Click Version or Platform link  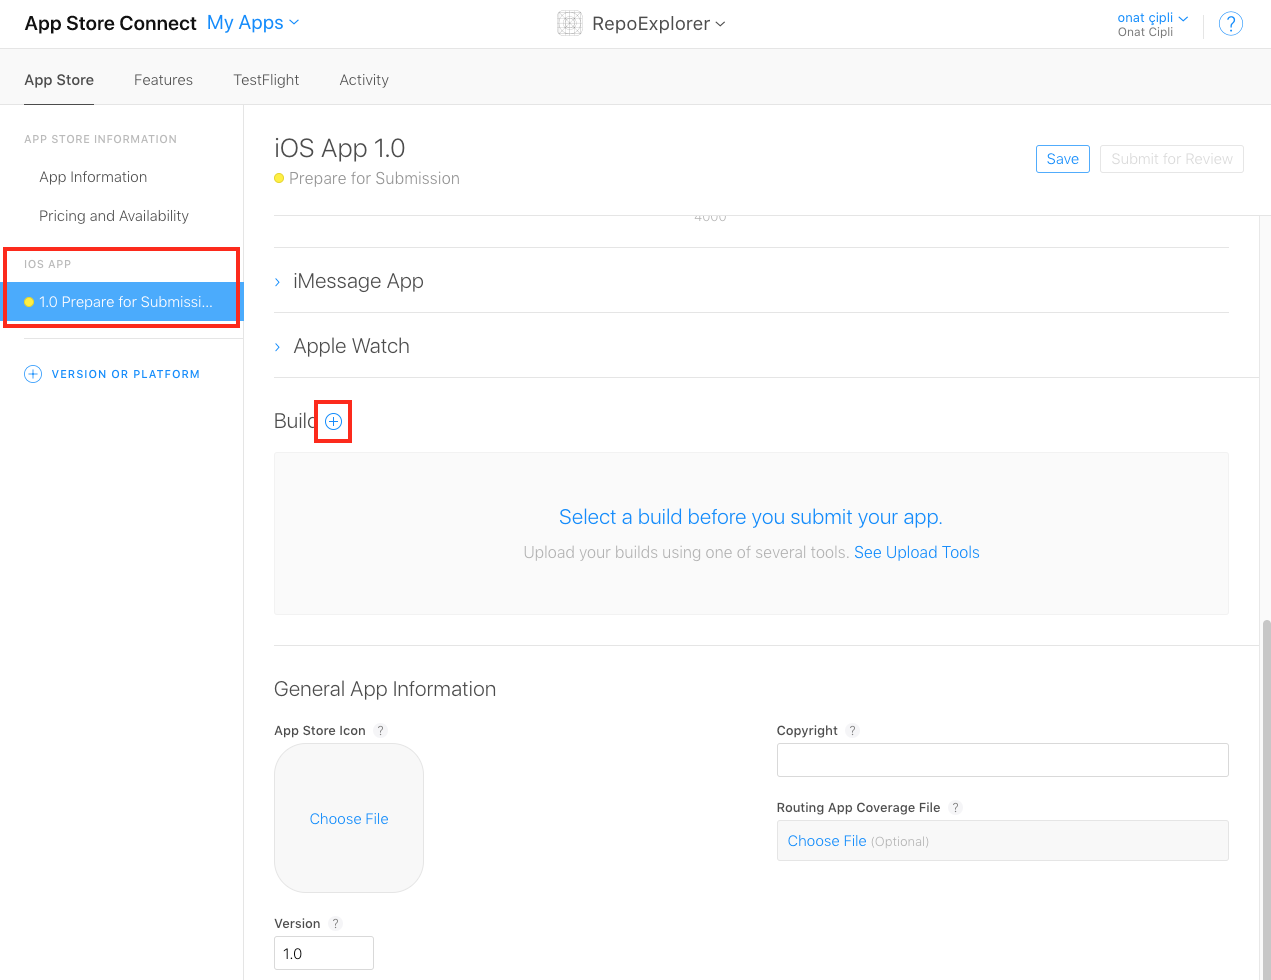coord(126,374)
